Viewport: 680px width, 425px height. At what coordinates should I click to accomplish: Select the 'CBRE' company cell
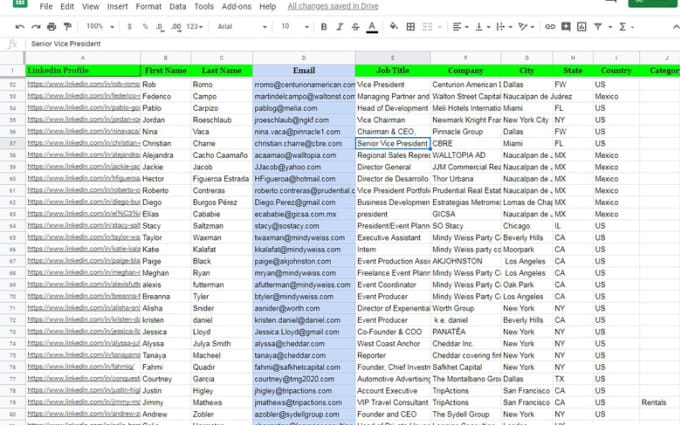tap(465, 144)
